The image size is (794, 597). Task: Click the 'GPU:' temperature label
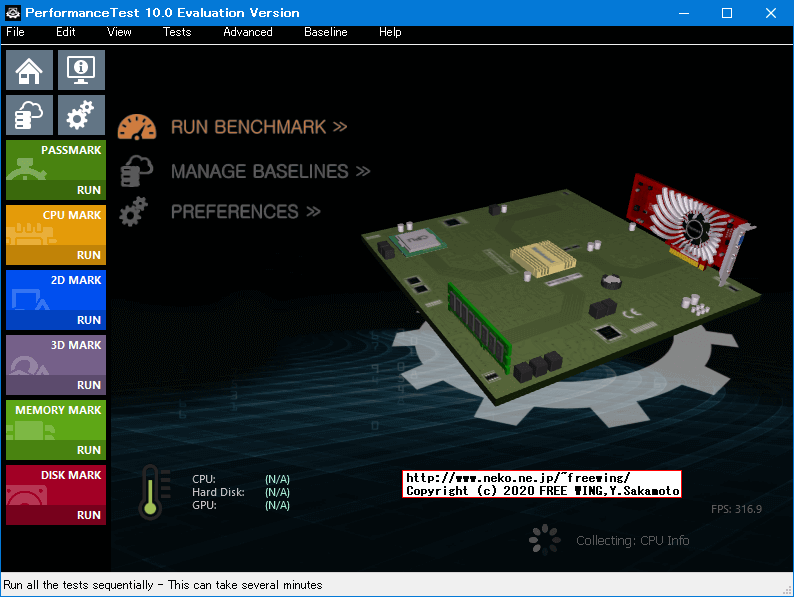[x=204, y=505]
